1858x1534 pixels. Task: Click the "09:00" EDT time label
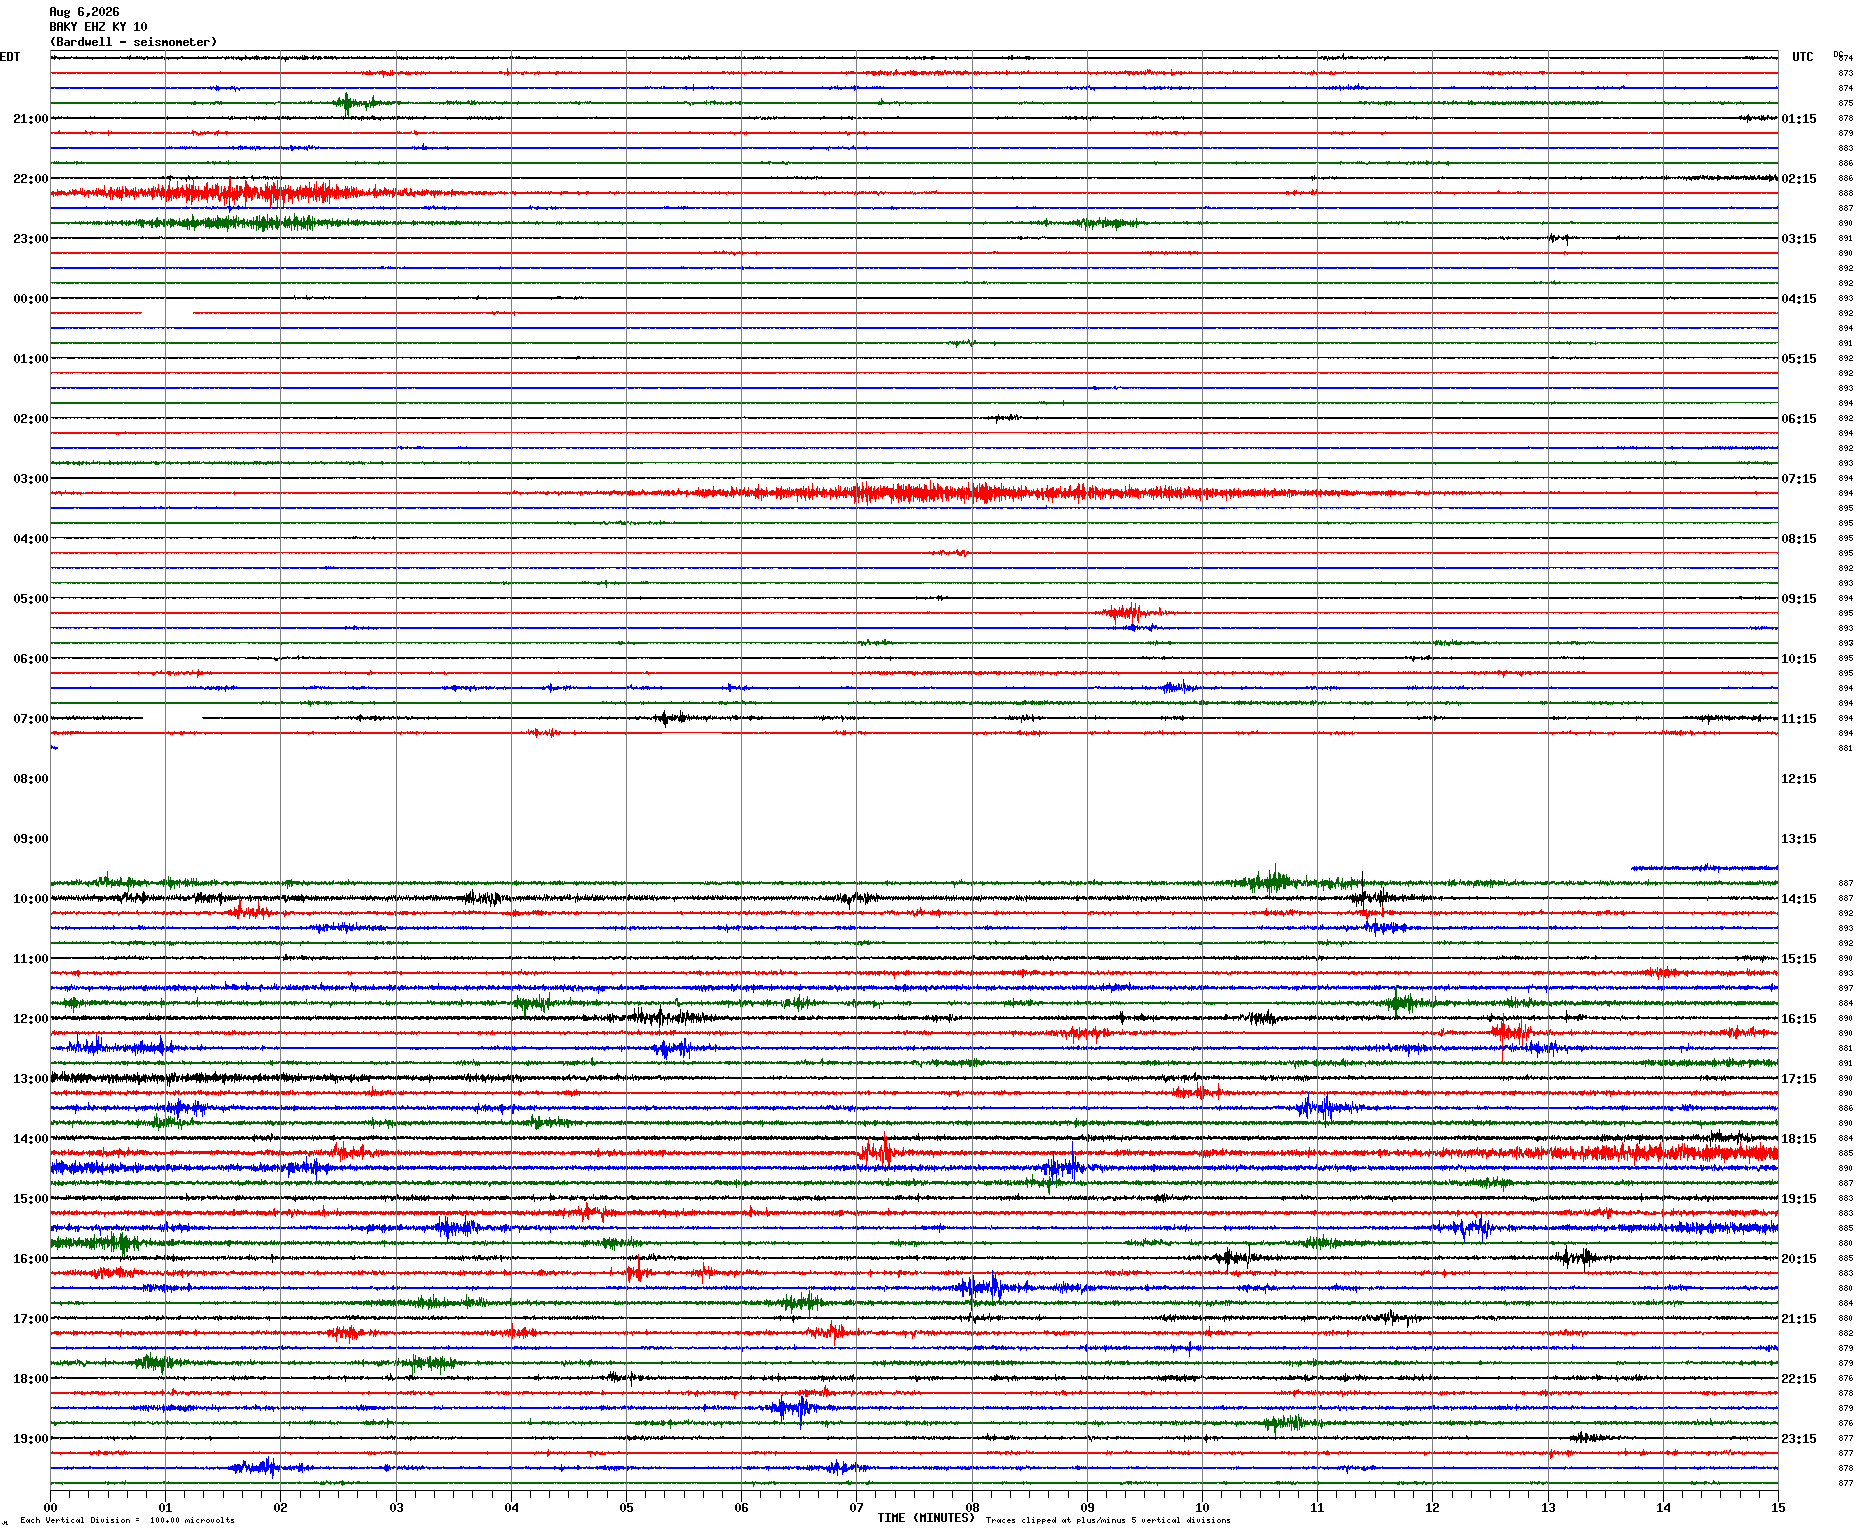pos(30,839)
